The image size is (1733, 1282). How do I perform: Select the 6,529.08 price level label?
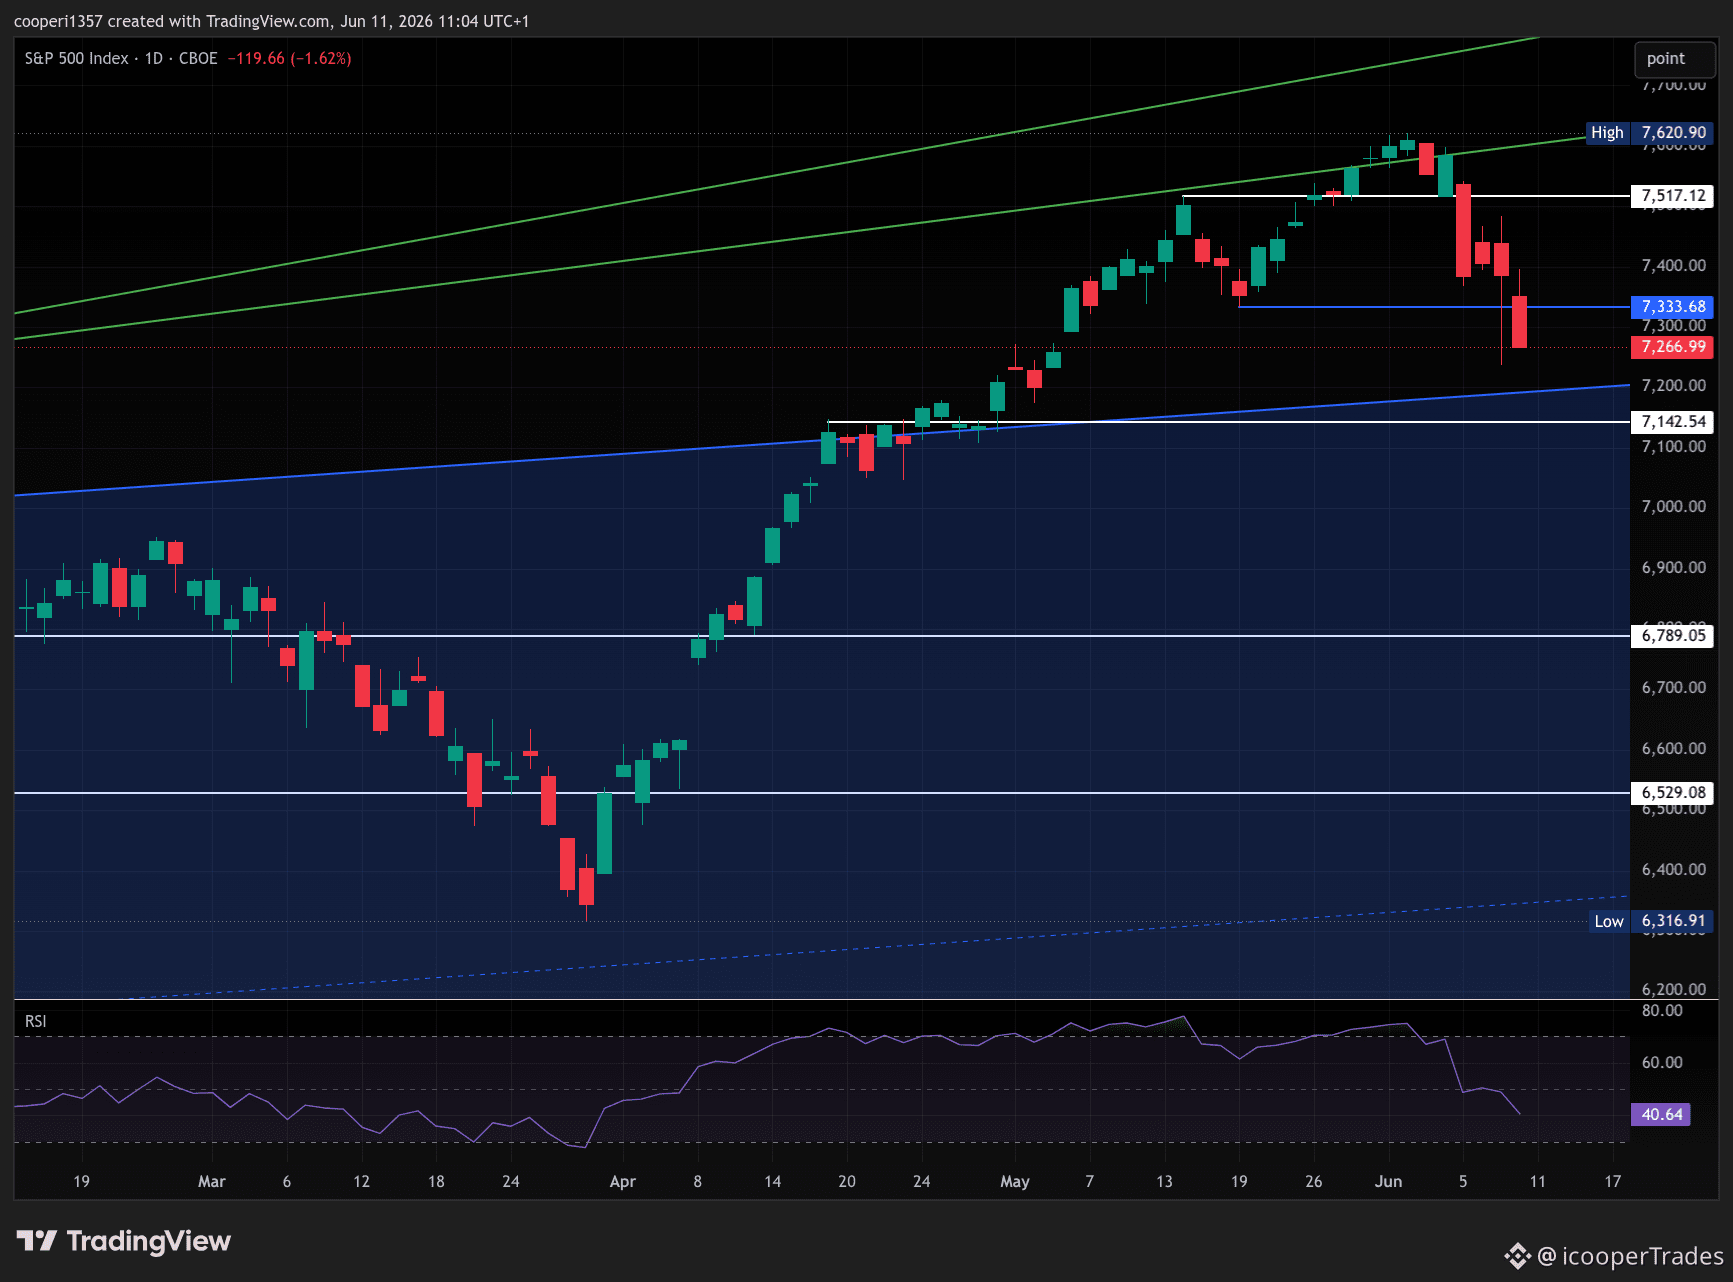point(1673,793)
